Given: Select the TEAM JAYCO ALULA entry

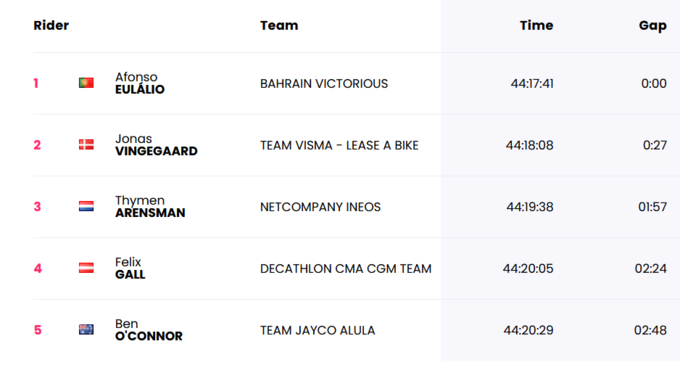Looking at the screenshot, I should click(317, 330).
